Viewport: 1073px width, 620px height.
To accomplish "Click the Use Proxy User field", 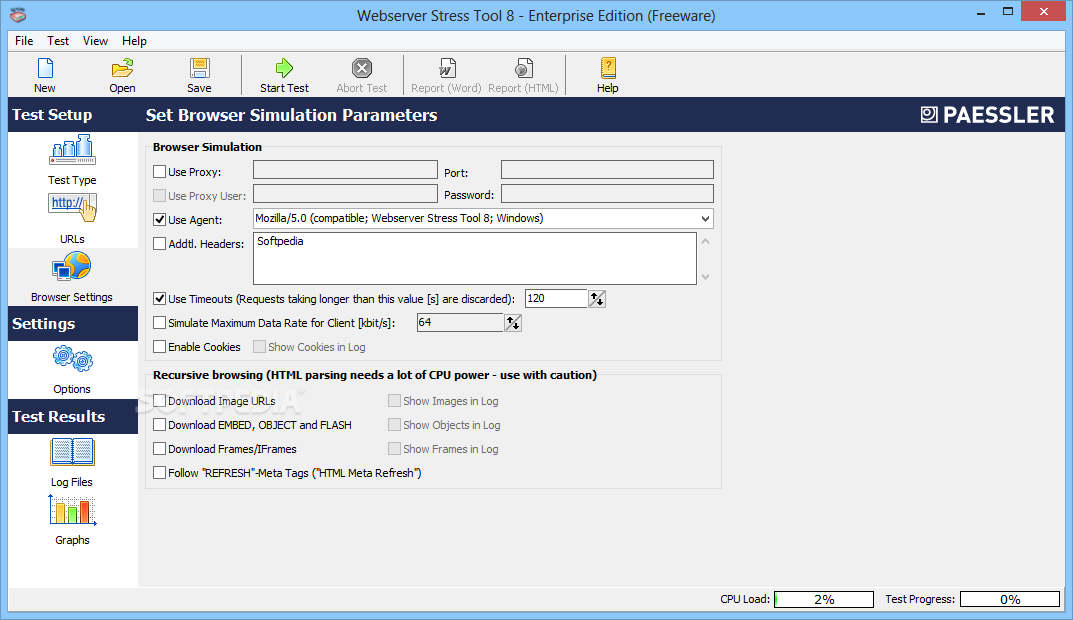I will [346, 194].
